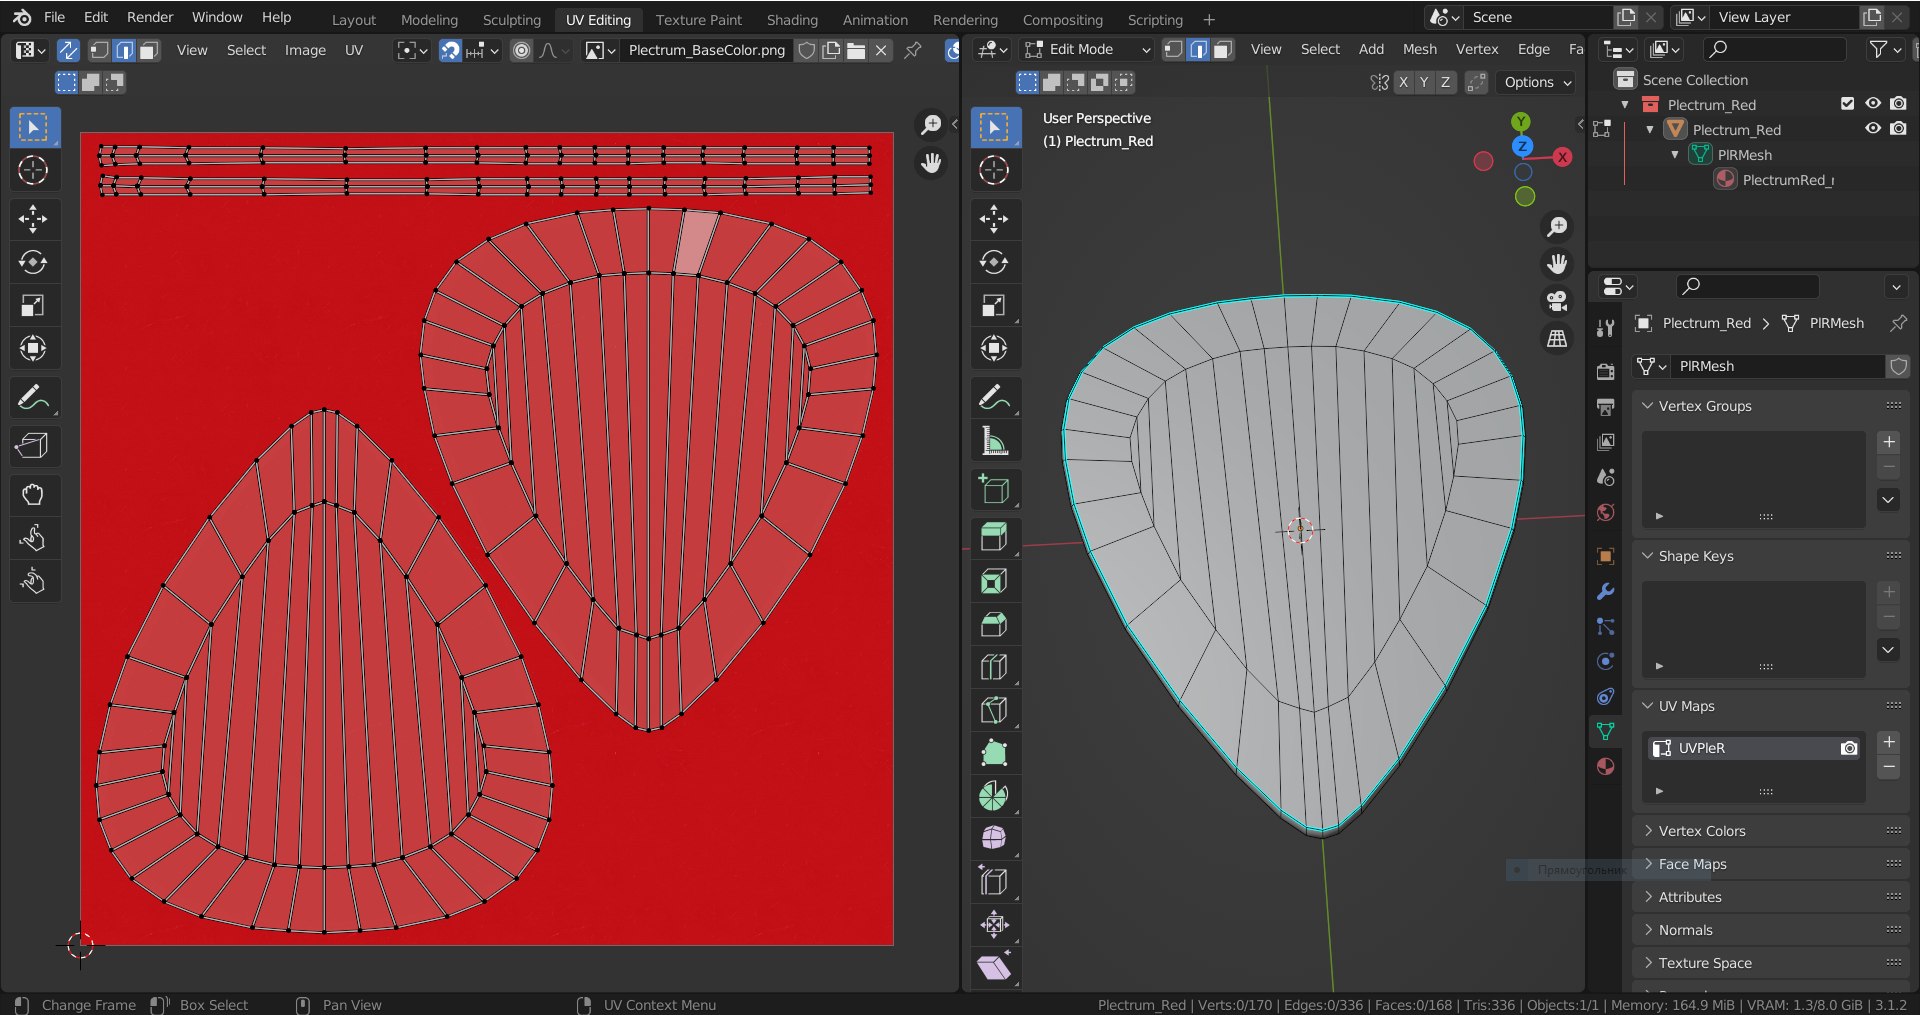Viewport: 1920px width, 1015px height.
Task: Collapse PIRMesh in the outliner tree
Action: [x=1675, y=155]
